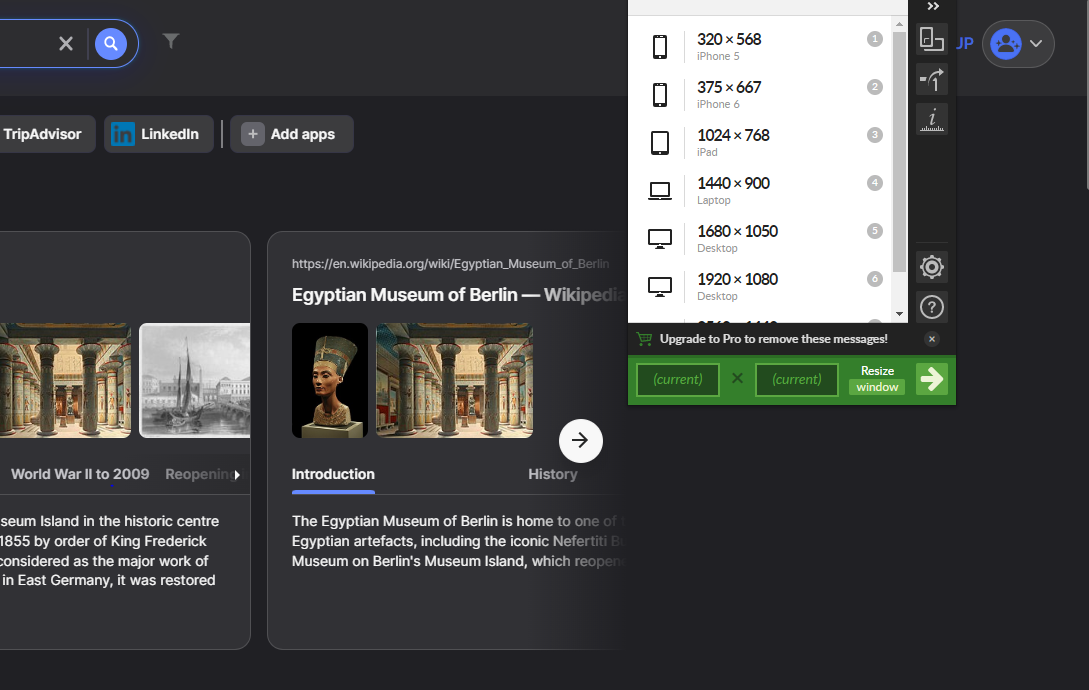Click shortcut number badge 5

(874, 231)
